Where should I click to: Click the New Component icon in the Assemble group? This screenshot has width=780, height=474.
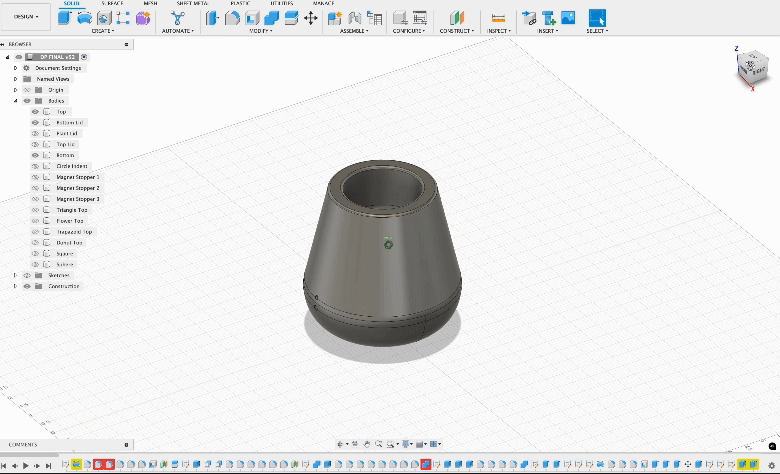335,18
